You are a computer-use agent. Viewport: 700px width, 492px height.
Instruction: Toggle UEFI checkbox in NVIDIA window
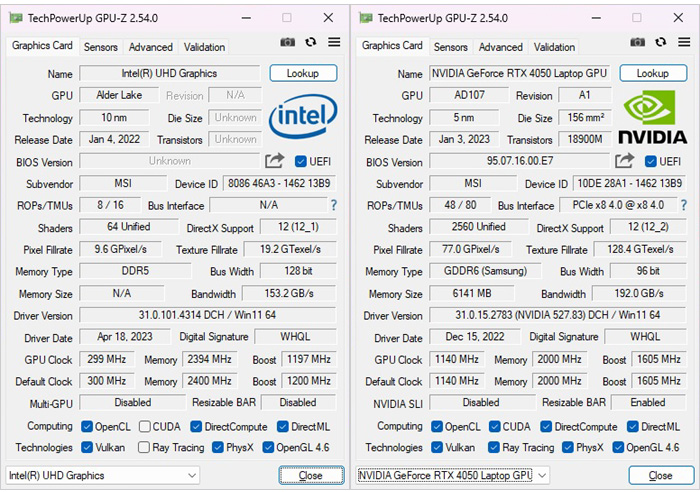(x=651, y=161)
